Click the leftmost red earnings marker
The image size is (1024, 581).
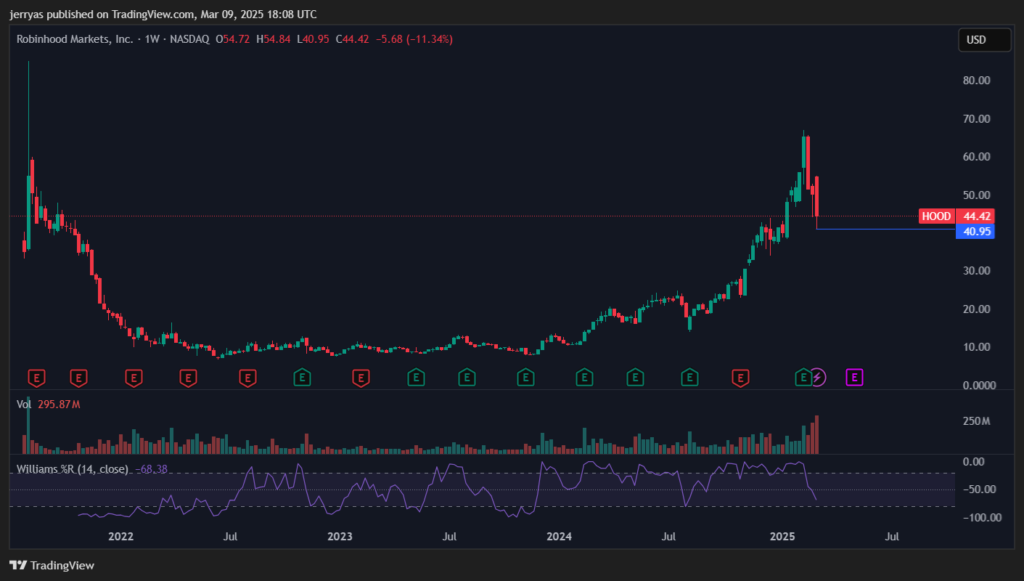point(37,377)
